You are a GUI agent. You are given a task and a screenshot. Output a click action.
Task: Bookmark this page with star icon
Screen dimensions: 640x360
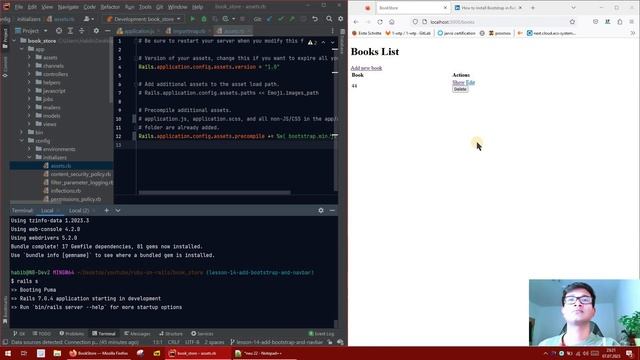[572, 22]
